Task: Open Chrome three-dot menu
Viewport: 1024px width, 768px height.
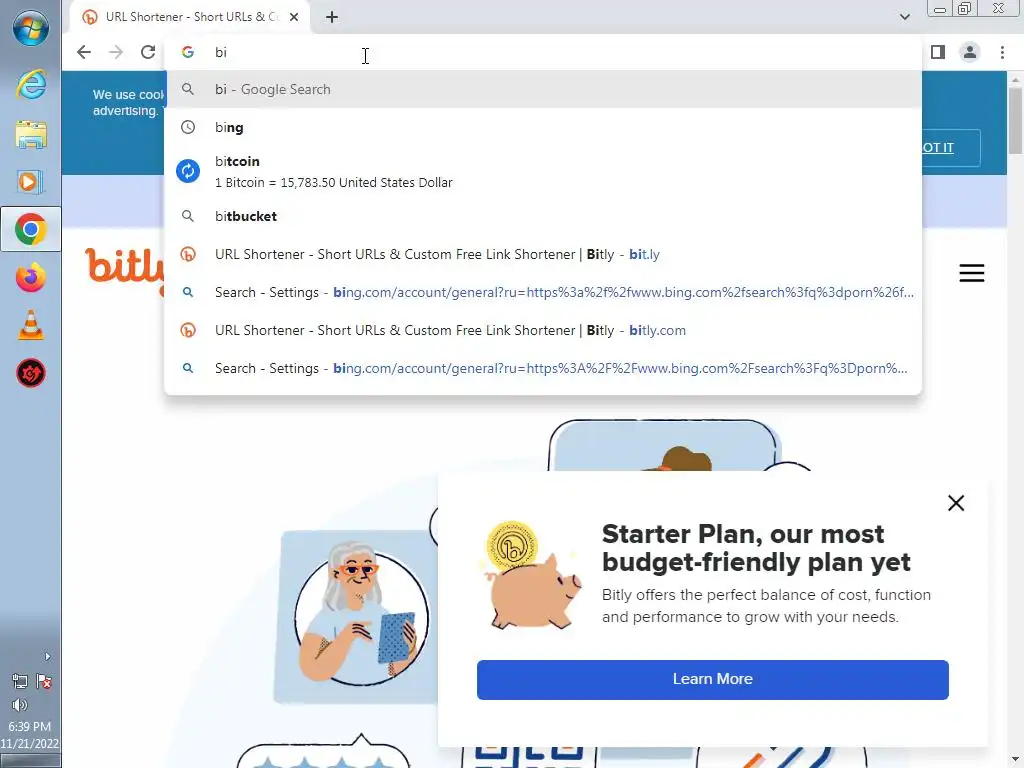Action: [1002, 52]
